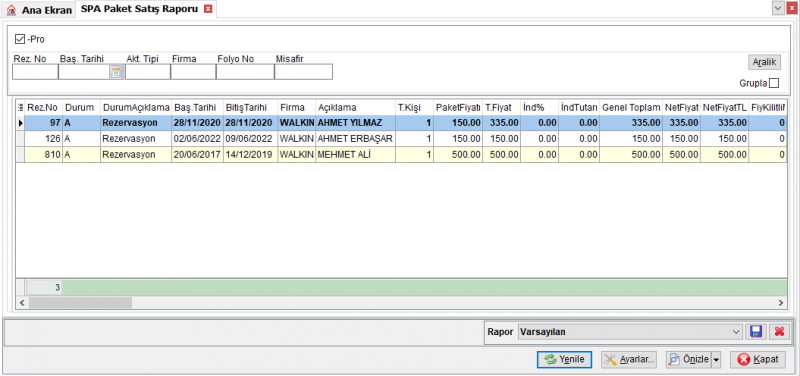Click the Yenile refresh button
This screenshot has width=800, height=376.
pyautogui.click(x=564, y=359)
